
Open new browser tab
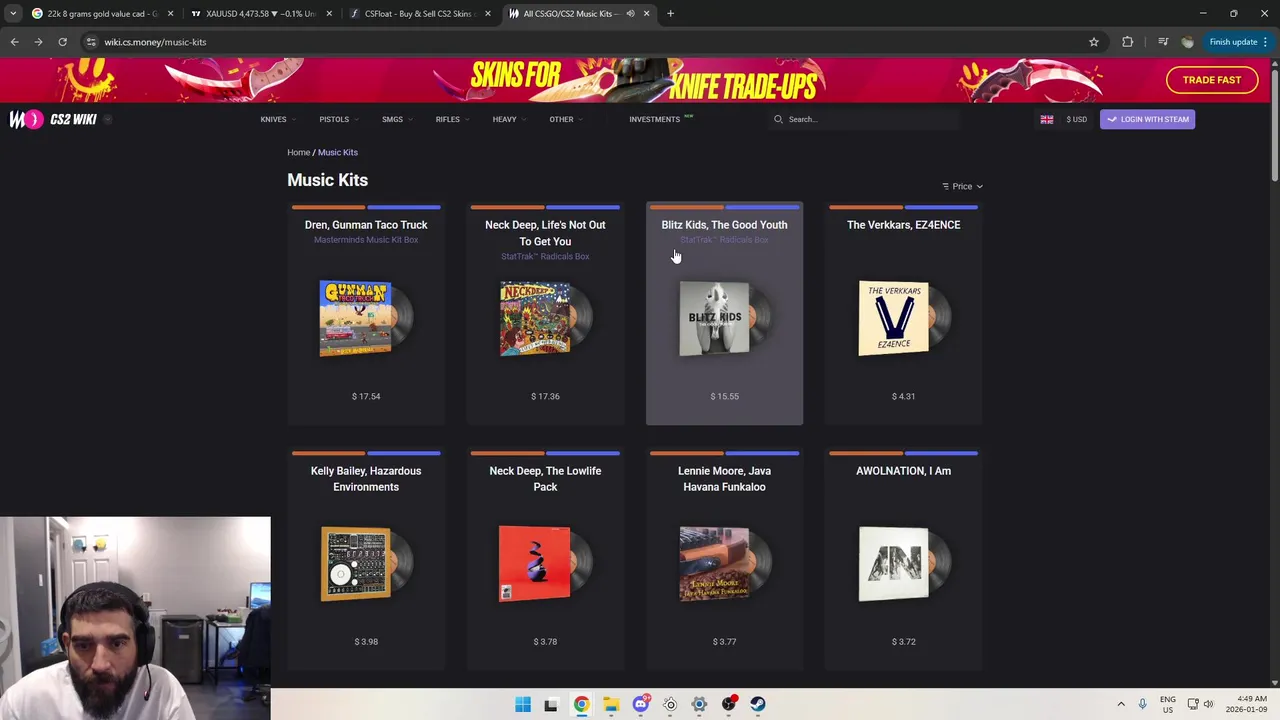click(670, 14)
